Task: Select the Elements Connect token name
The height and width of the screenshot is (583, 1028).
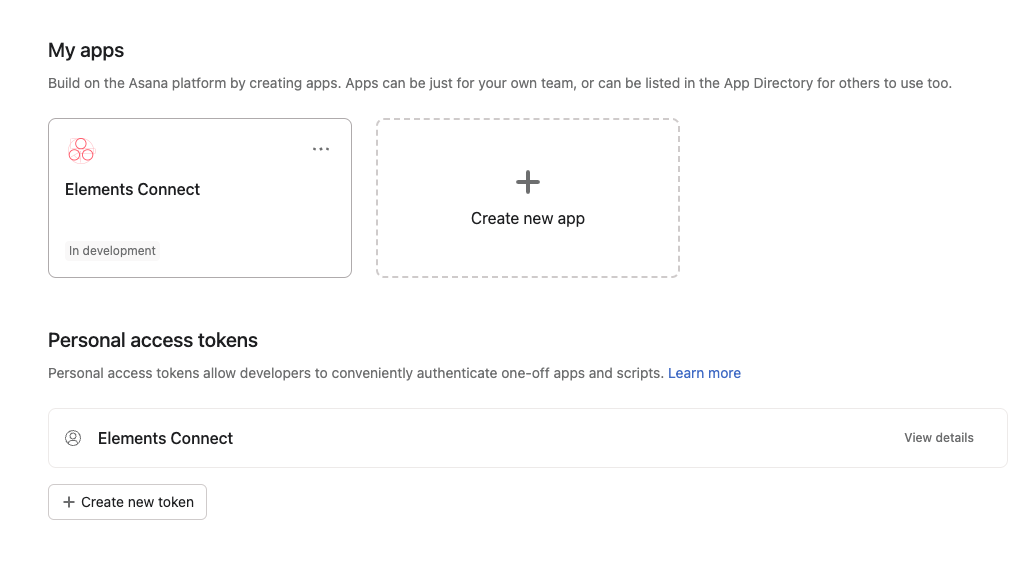Action: (165, 438)
